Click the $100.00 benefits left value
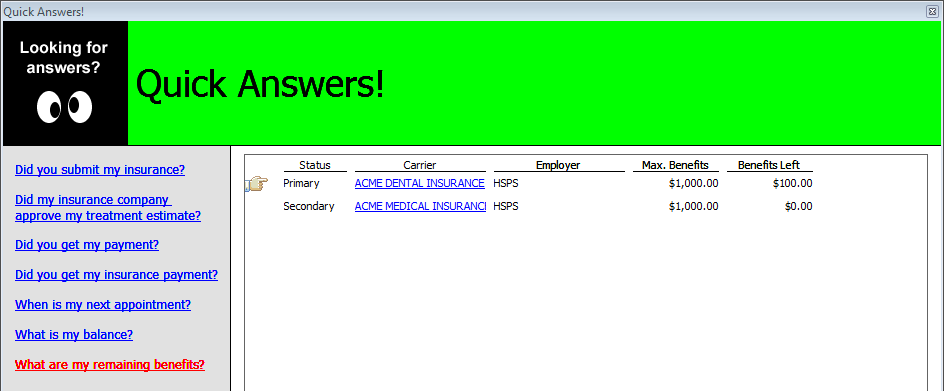 [793, 183]
